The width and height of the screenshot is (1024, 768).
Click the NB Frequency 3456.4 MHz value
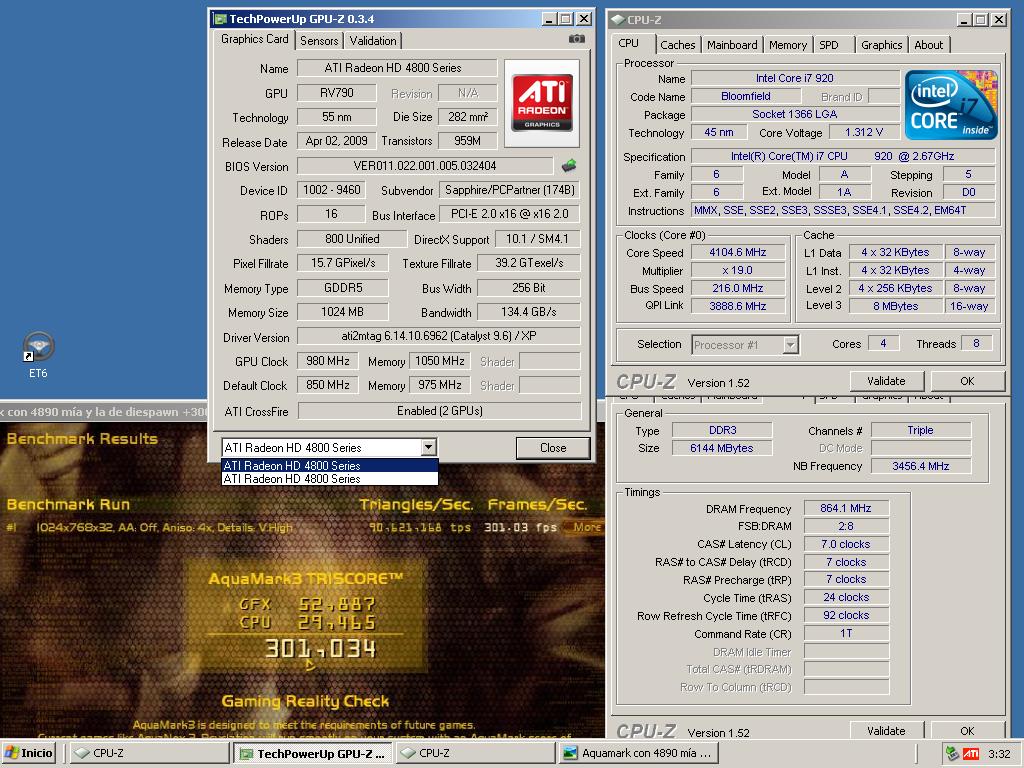click(920, 466)
